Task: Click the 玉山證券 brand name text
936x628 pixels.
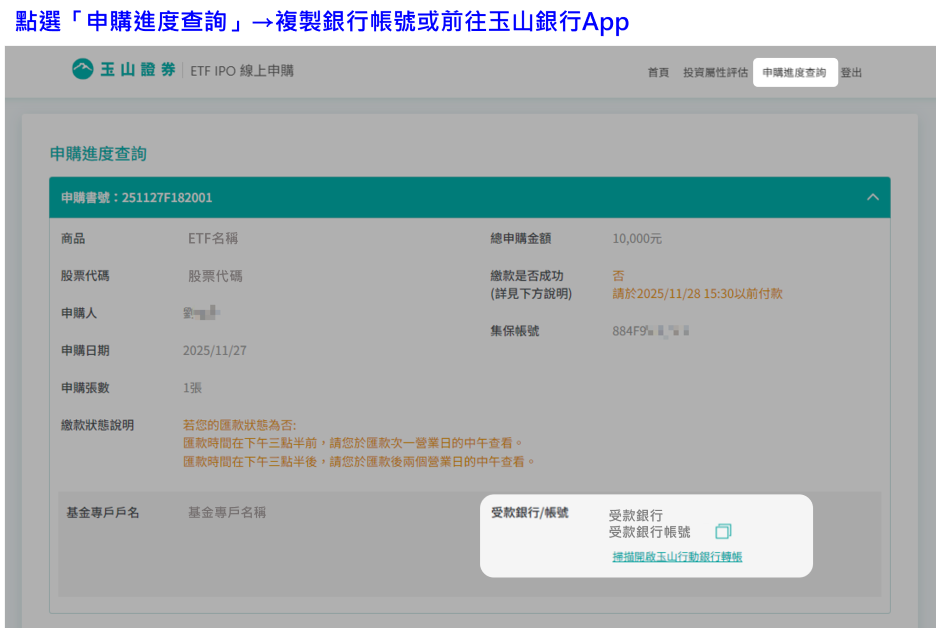Action: [137, 70]
